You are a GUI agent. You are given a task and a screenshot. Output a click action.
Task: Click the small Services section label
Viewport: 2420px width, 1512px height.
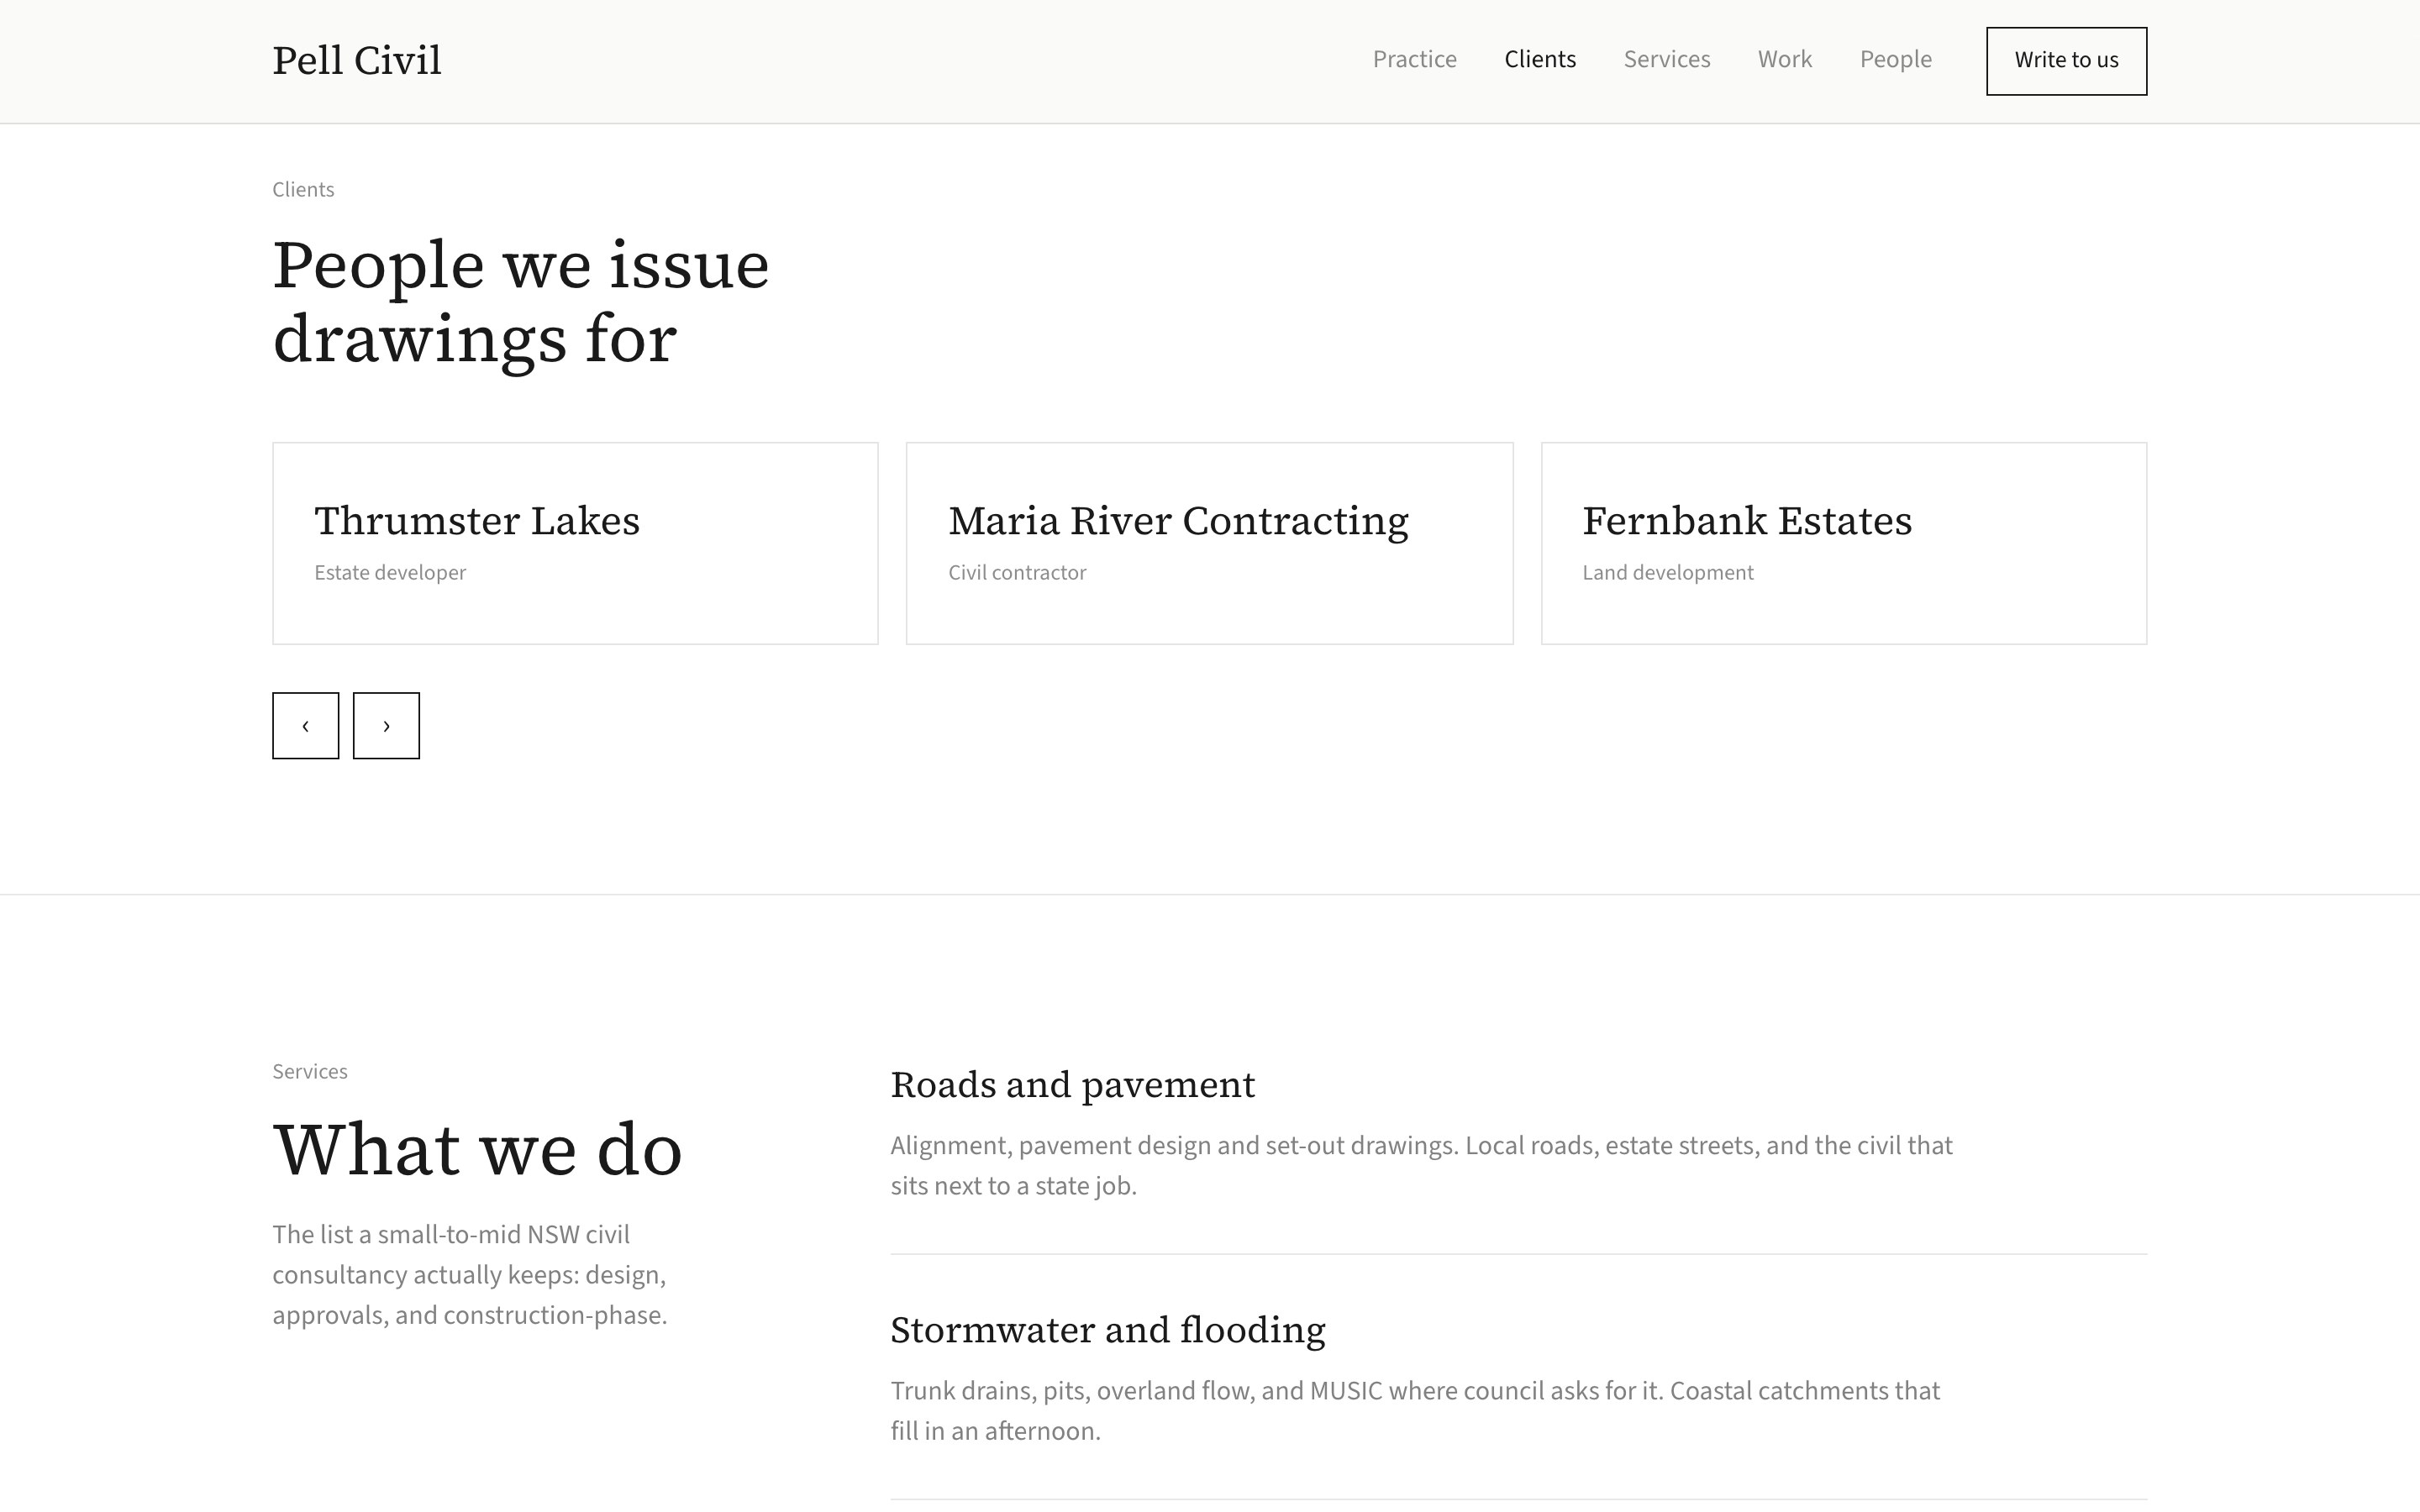tap(310, 1071)
